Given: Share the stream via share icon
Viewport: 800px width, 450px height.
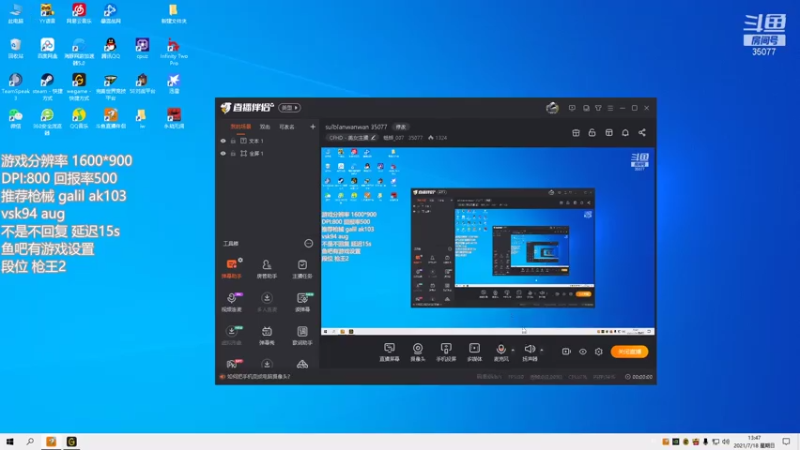Looking at the screenshot, I should point(642,133).
